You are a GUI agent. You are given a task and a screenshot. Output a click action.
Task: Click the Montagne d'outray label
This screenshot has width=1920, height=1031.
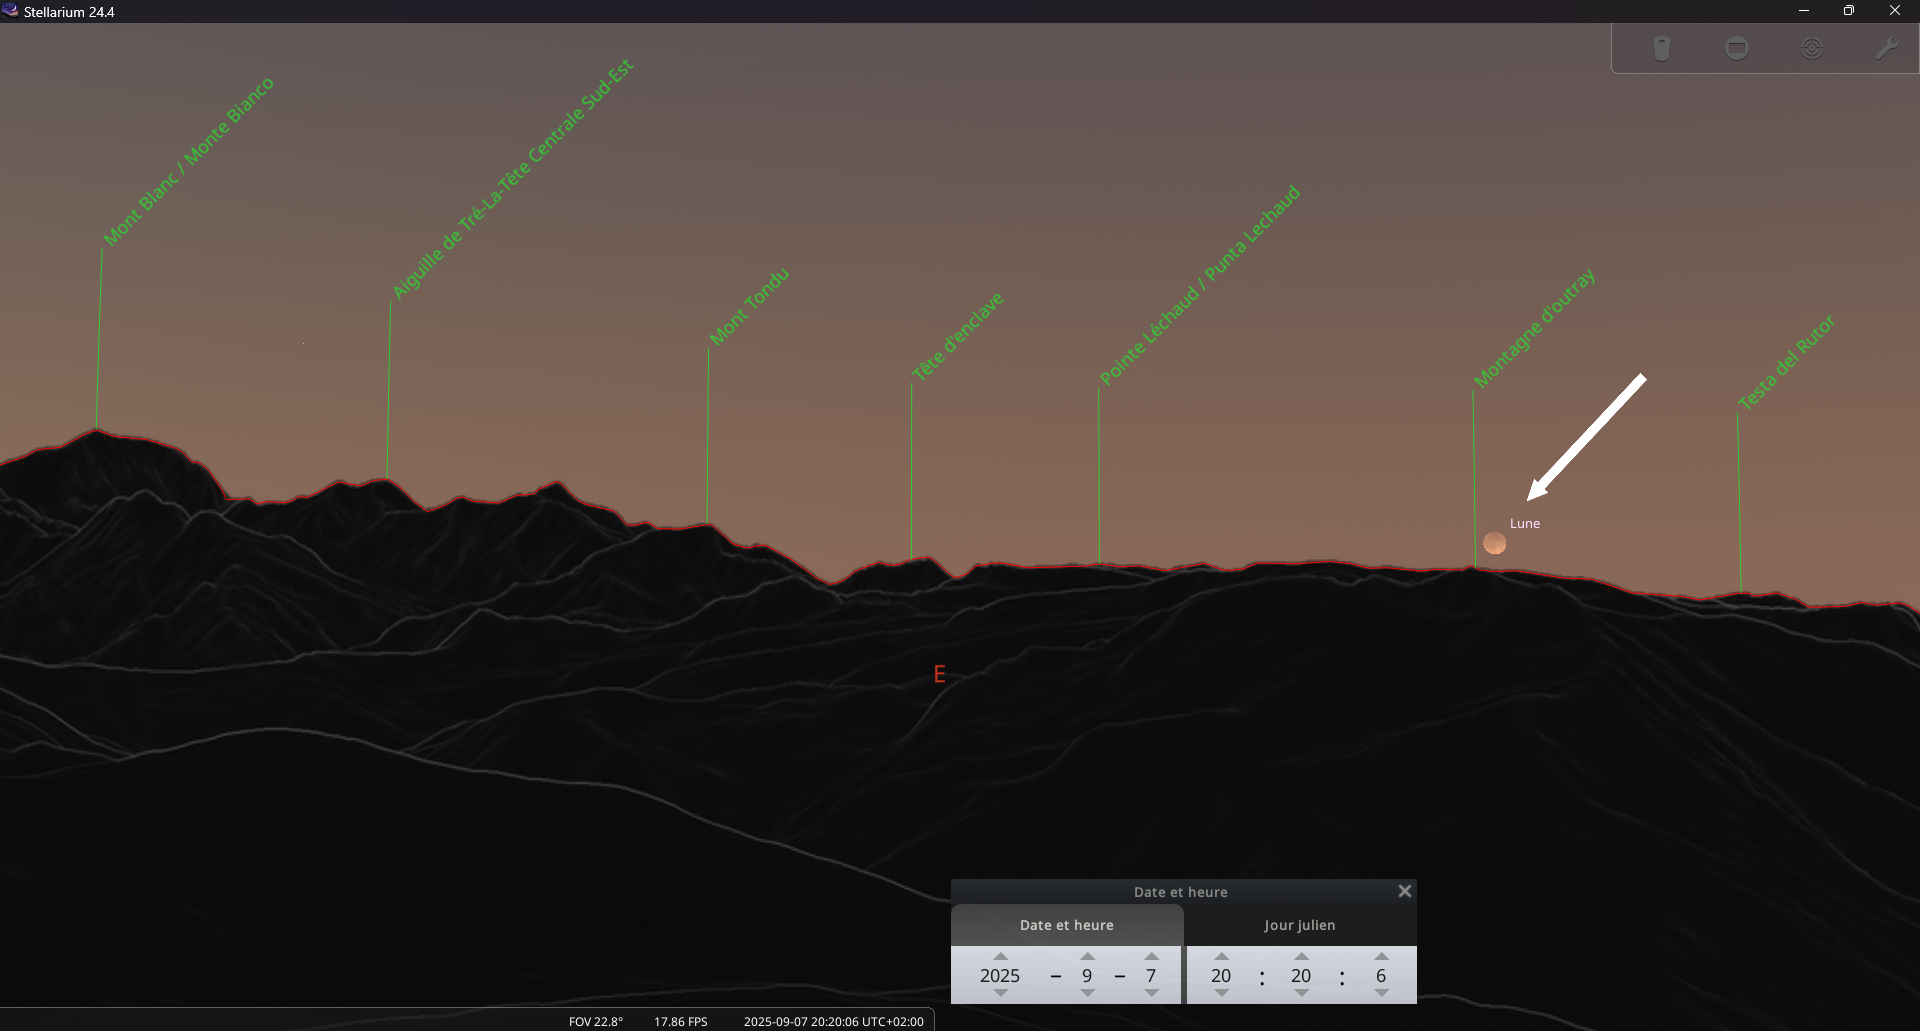point(1534,327)
